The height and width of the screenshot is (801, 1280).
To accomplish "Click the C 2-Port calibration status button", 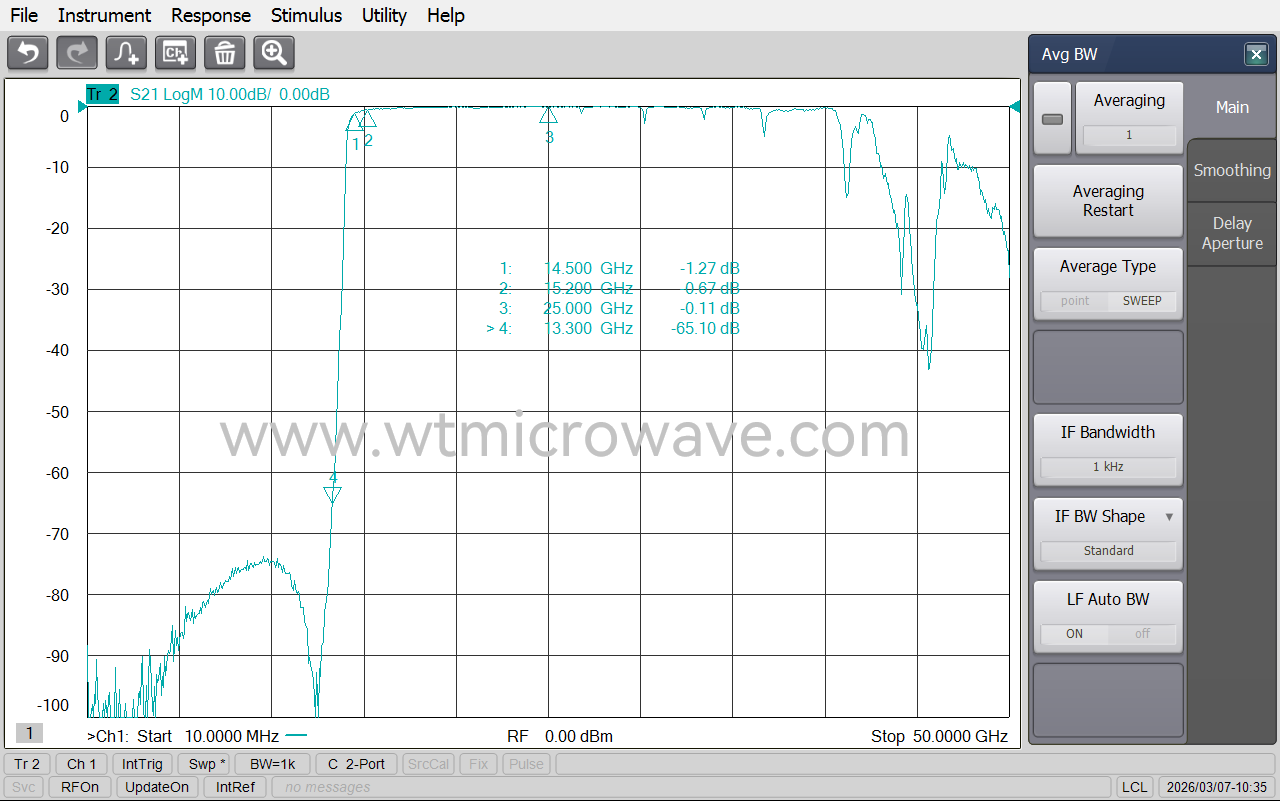I will (356, 764).
